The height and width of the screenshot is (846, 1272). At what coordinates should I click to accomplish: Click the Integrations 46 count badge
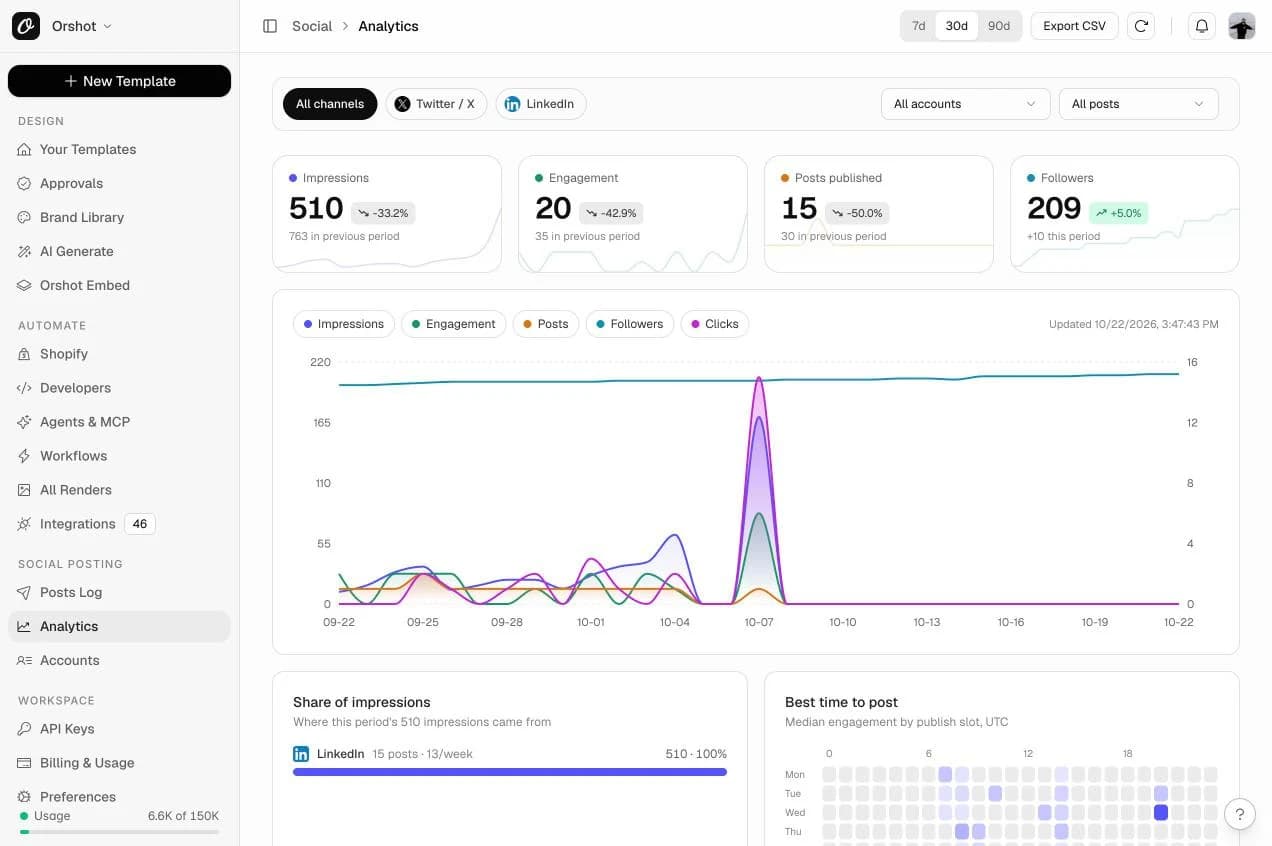(140, 524)
